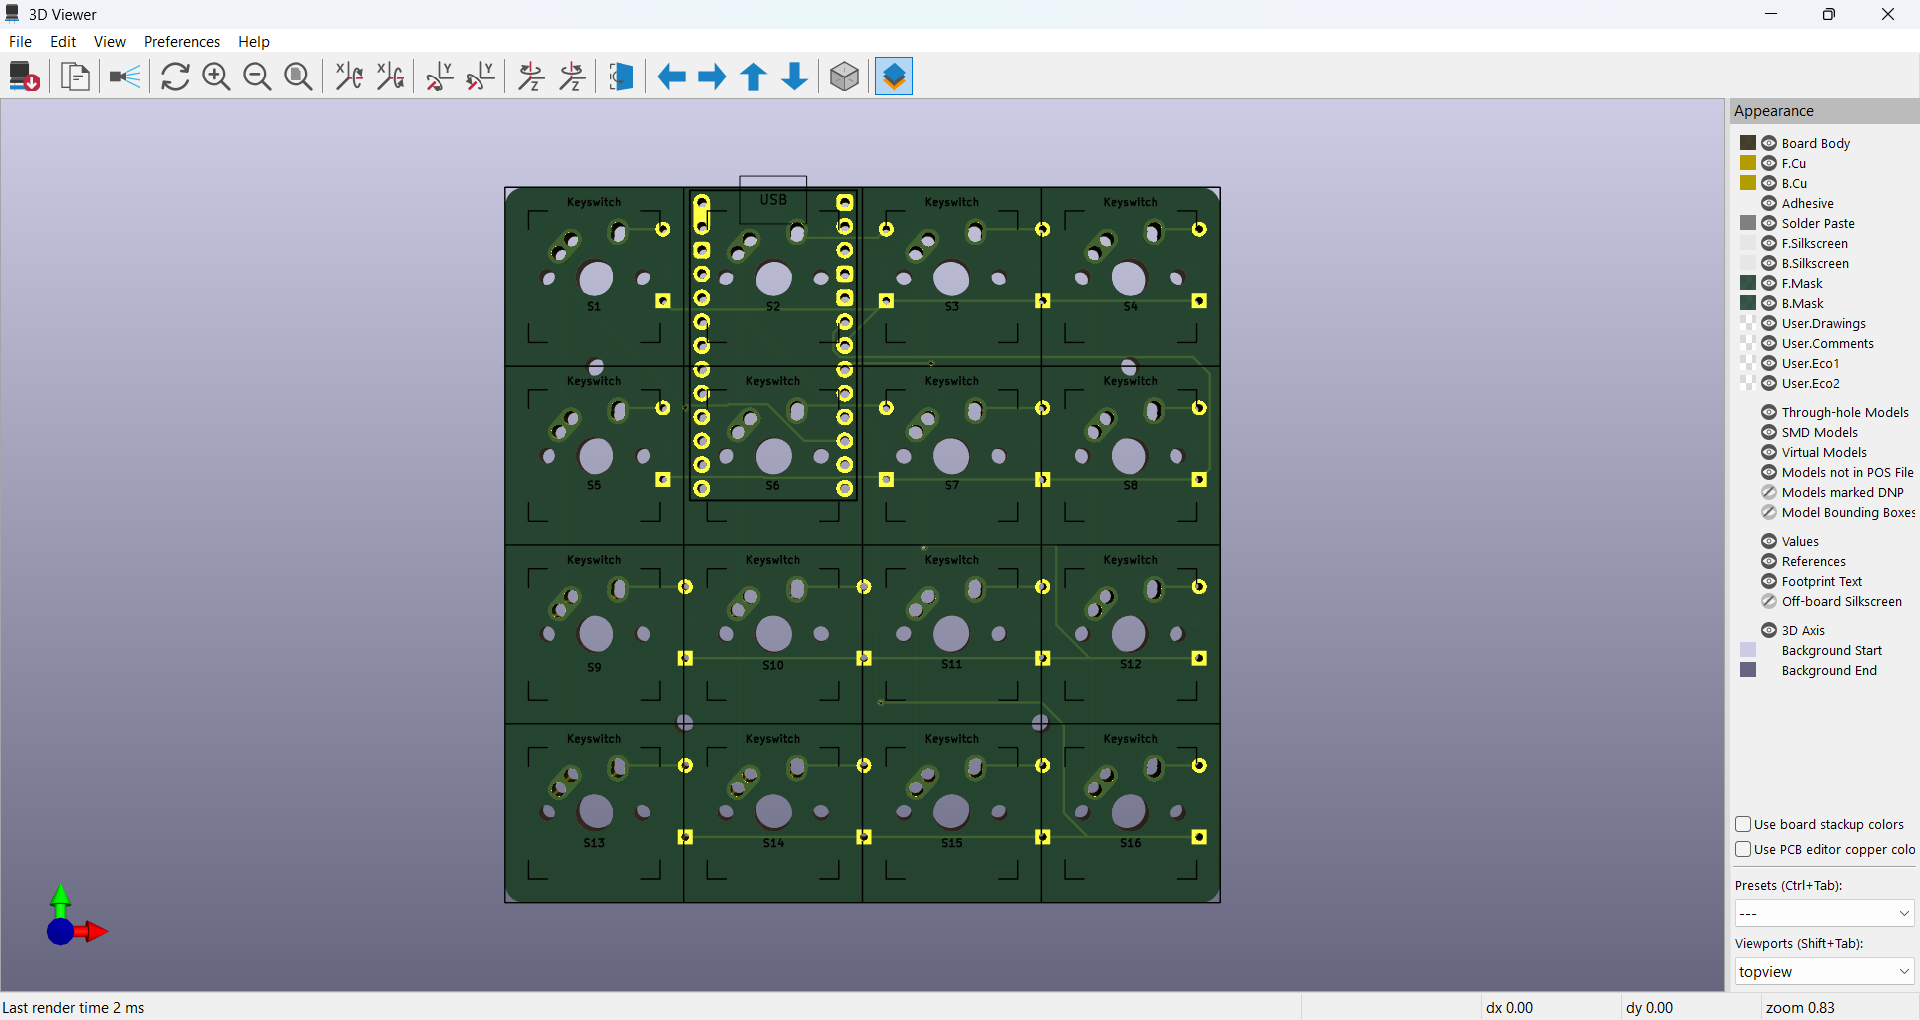Click the S6 keyswitch center hole

(773, 456)
